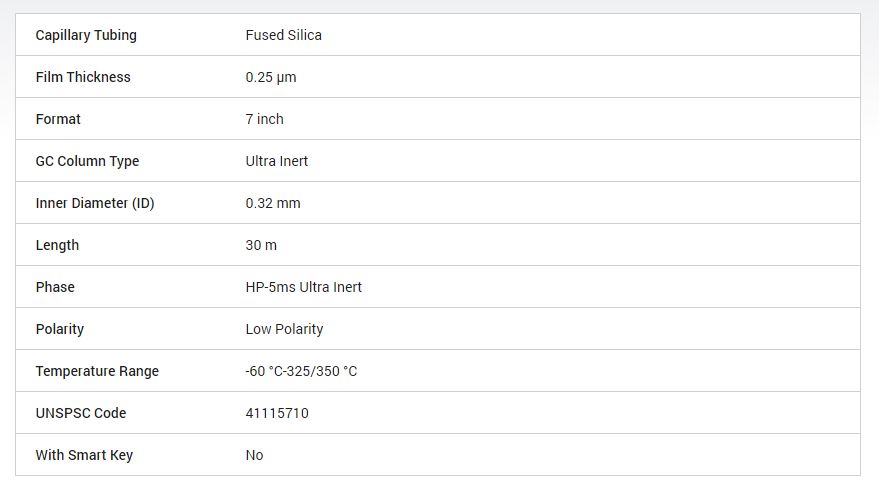The width and height of the screenshot is (879, 490).
Task: Click the Inner Diameter (ID) label
Action: [95, 203]
